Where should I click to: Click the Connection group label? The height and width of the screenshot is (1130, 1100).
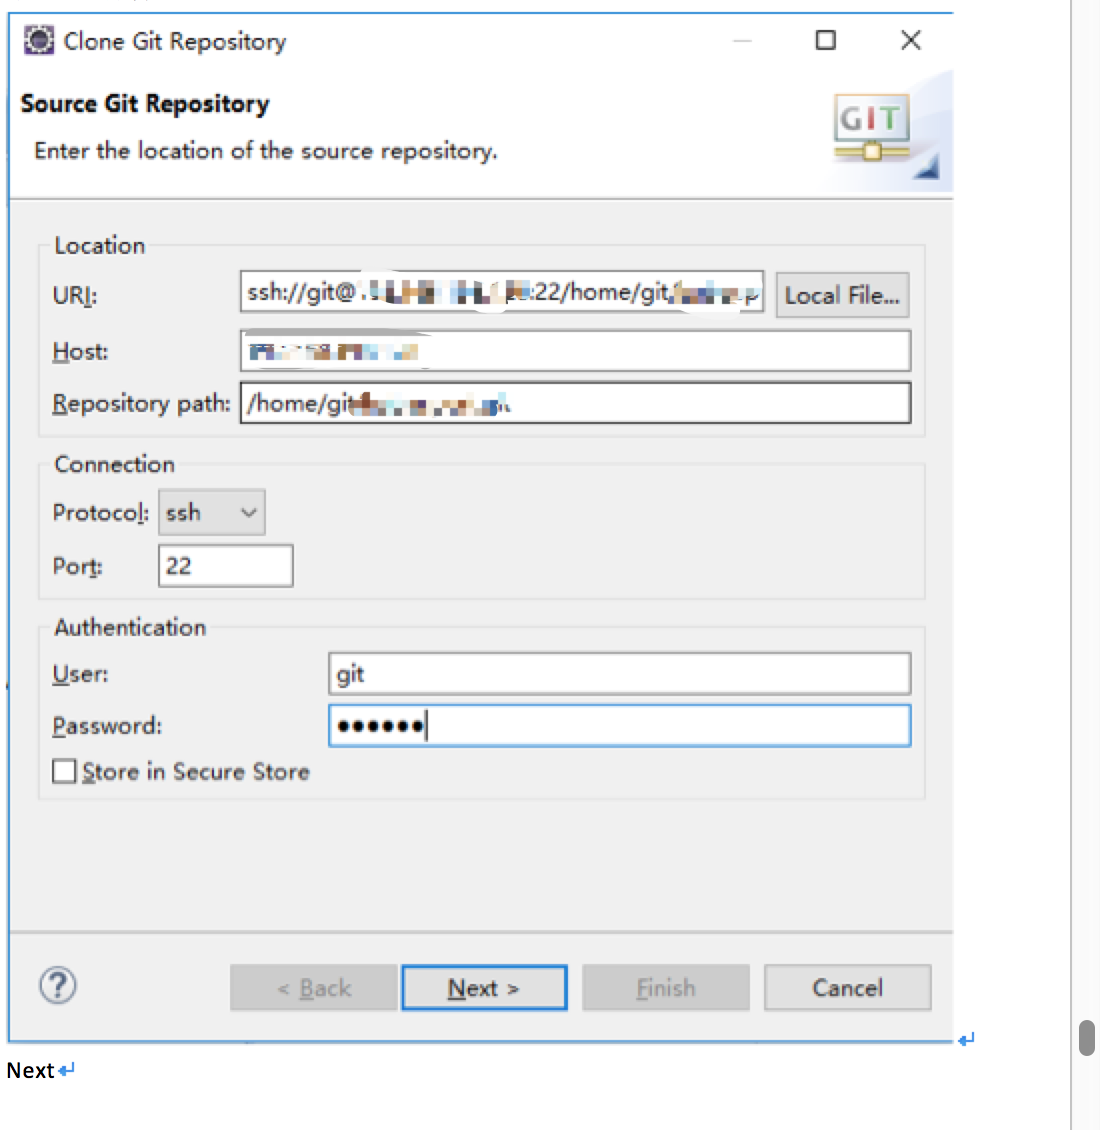115,465
